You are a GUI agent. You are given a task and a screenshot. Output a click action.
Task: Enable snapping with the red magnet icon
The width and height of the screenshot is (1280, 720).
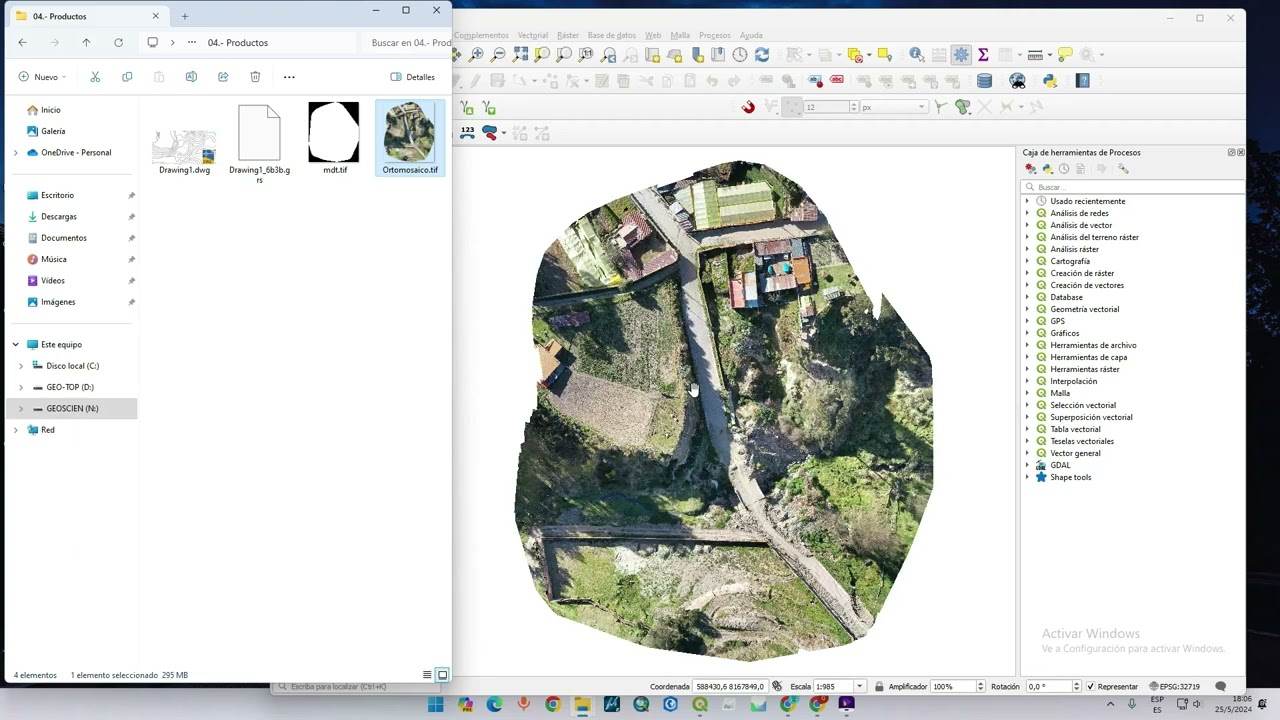click(x=748, y=107)
